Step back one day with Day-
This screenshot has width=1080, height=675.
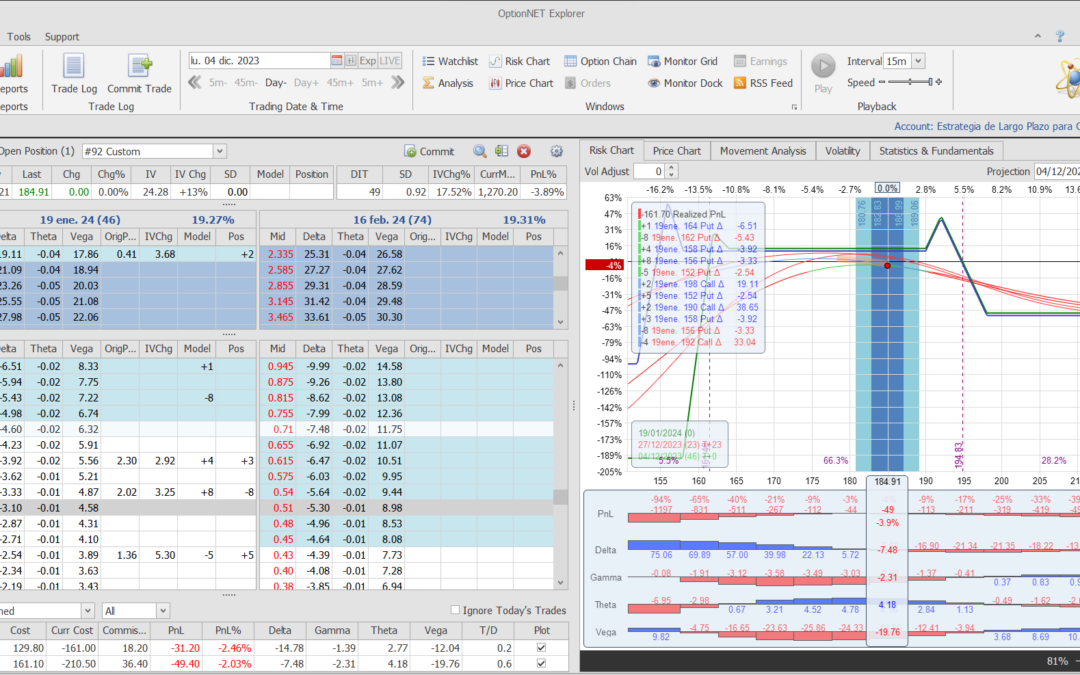coord(276,83)
